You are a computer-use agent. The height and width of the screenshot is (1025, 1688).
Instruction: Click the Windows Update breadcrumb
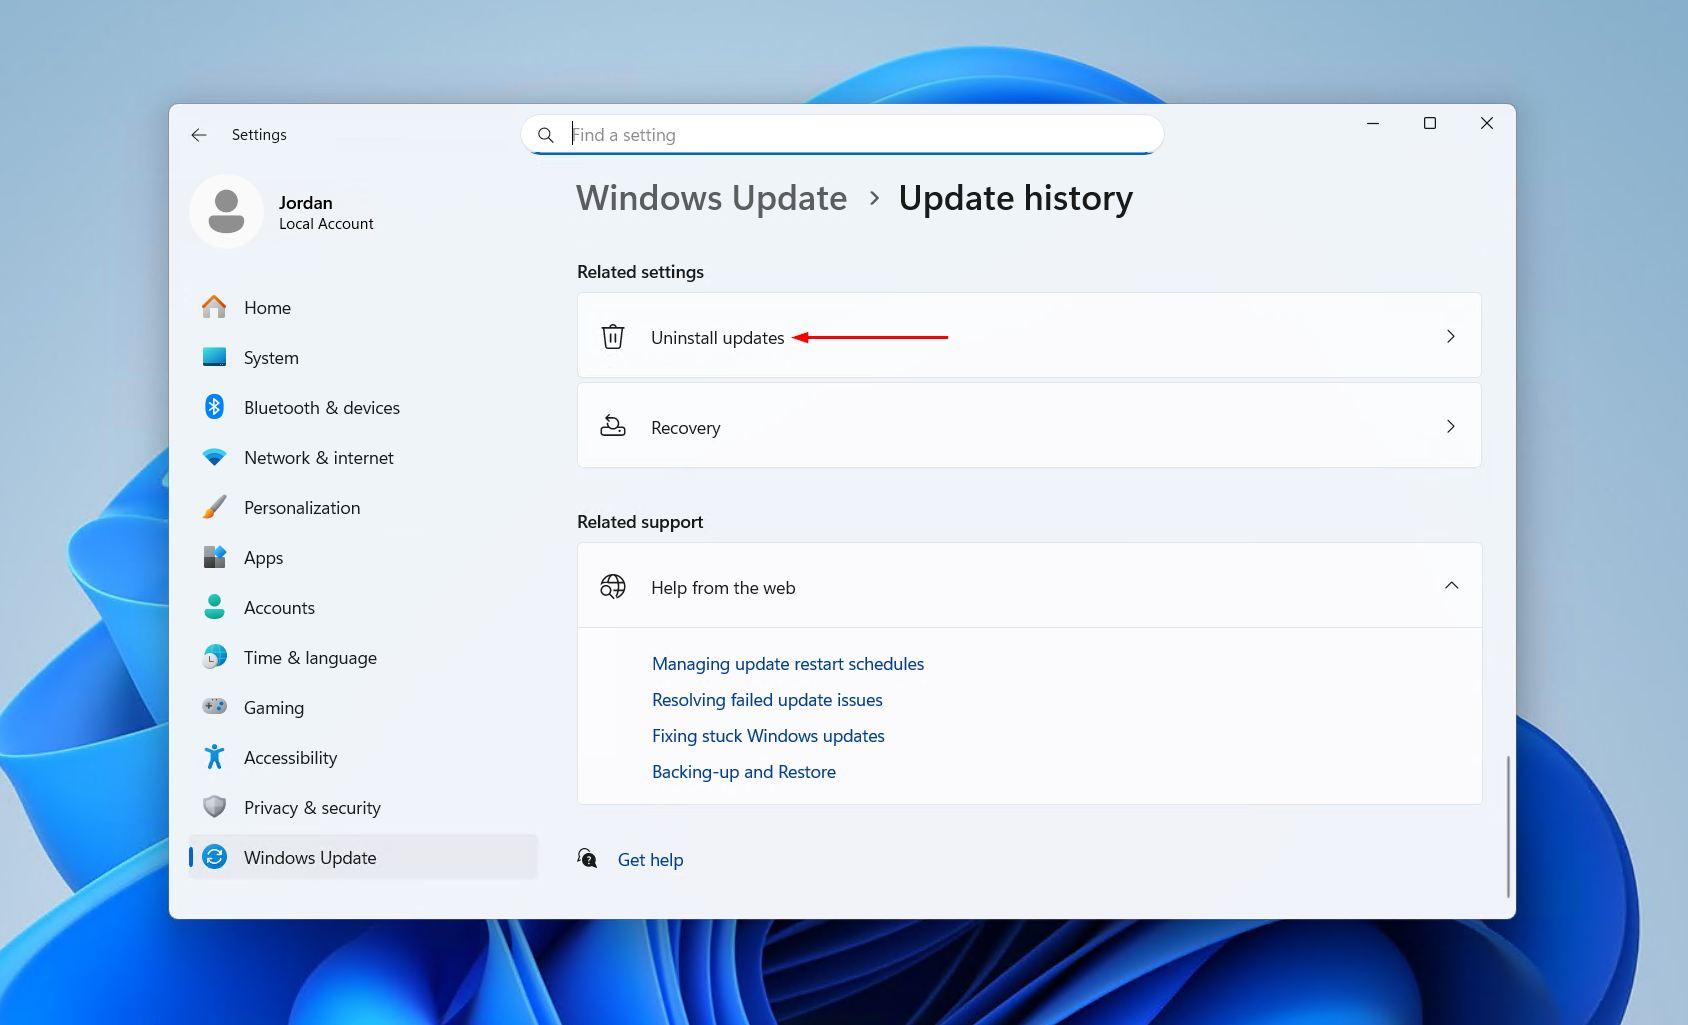pyautogui.click(x=711, y=198)
